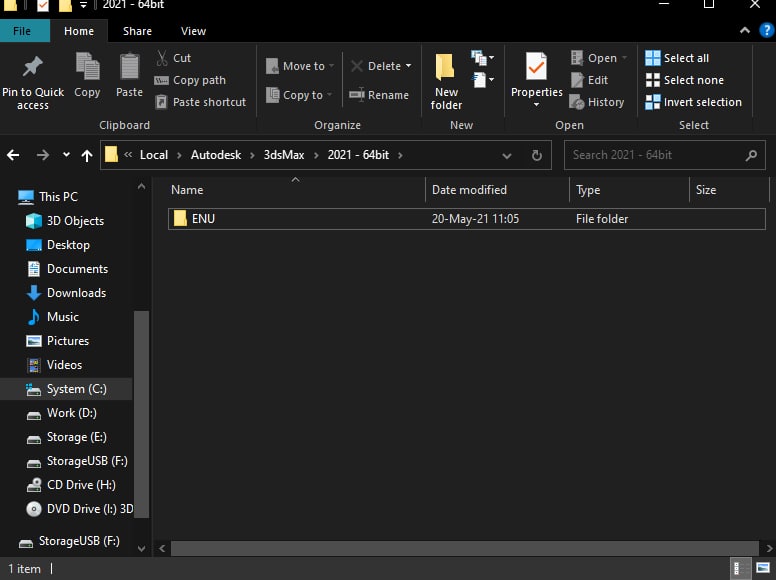The image size is (776, 580).
Task: Click the Copy ribbon icon
Action: tap(87, 67)
